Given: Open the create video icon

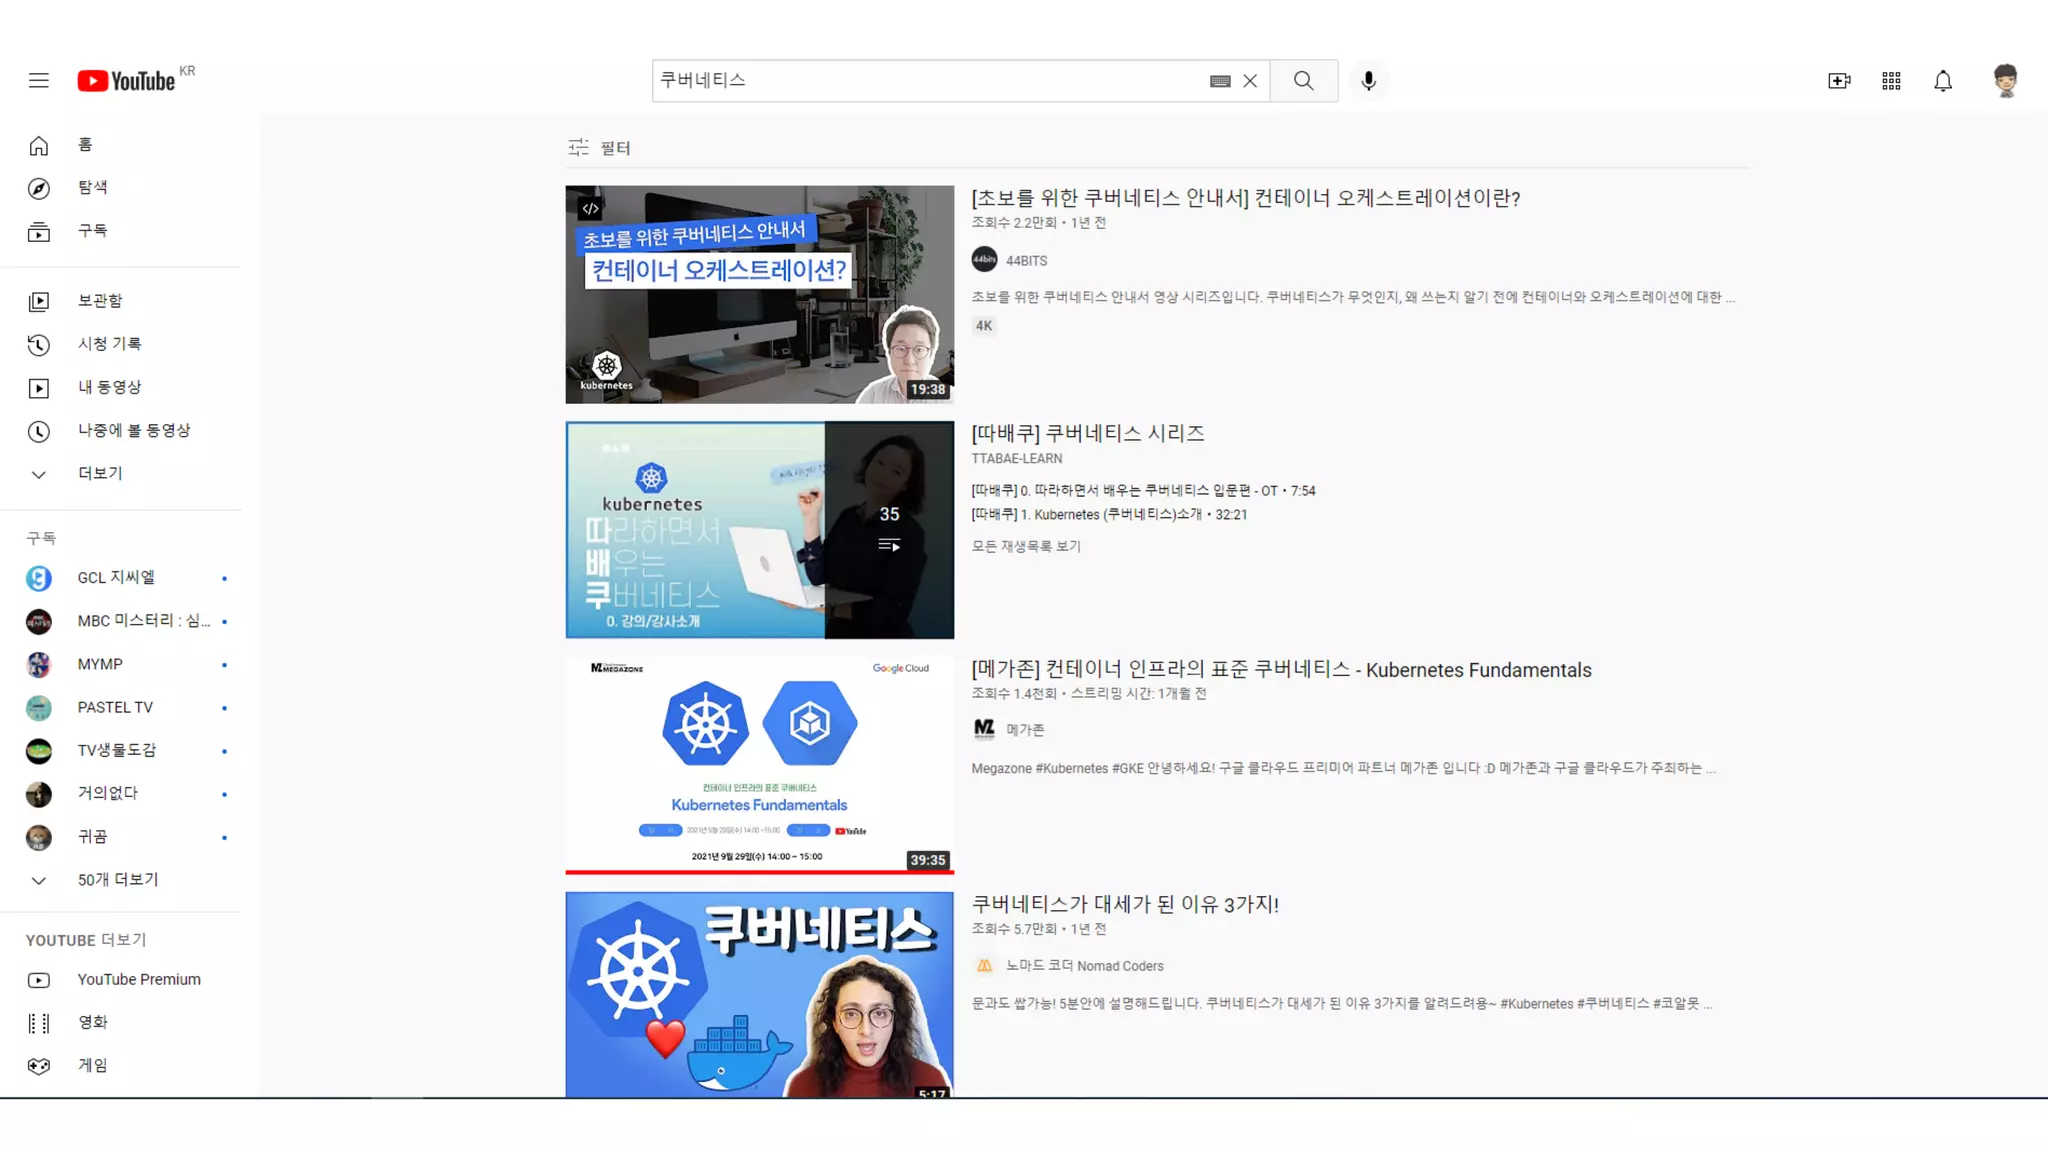Looking at the screenshot, I should (1838, 81).
